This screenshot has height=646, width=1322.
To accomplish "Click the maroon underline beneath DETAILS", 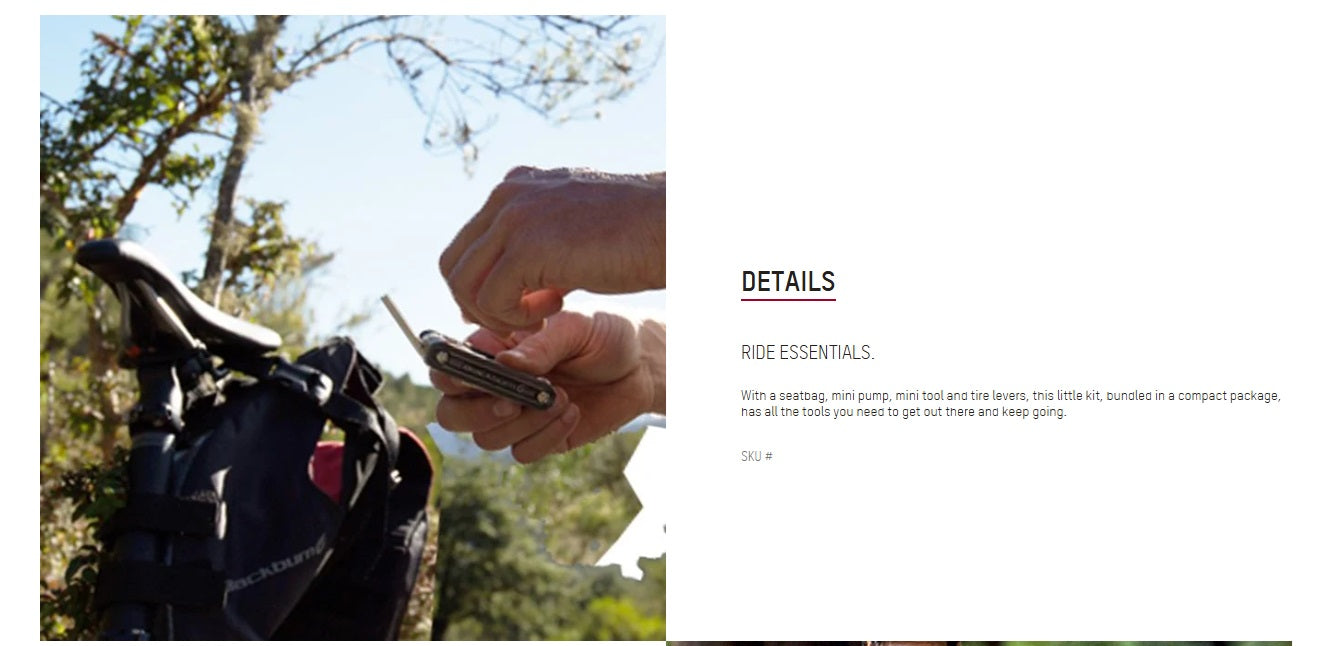I will pyautogui.click(x=788, y=299).
